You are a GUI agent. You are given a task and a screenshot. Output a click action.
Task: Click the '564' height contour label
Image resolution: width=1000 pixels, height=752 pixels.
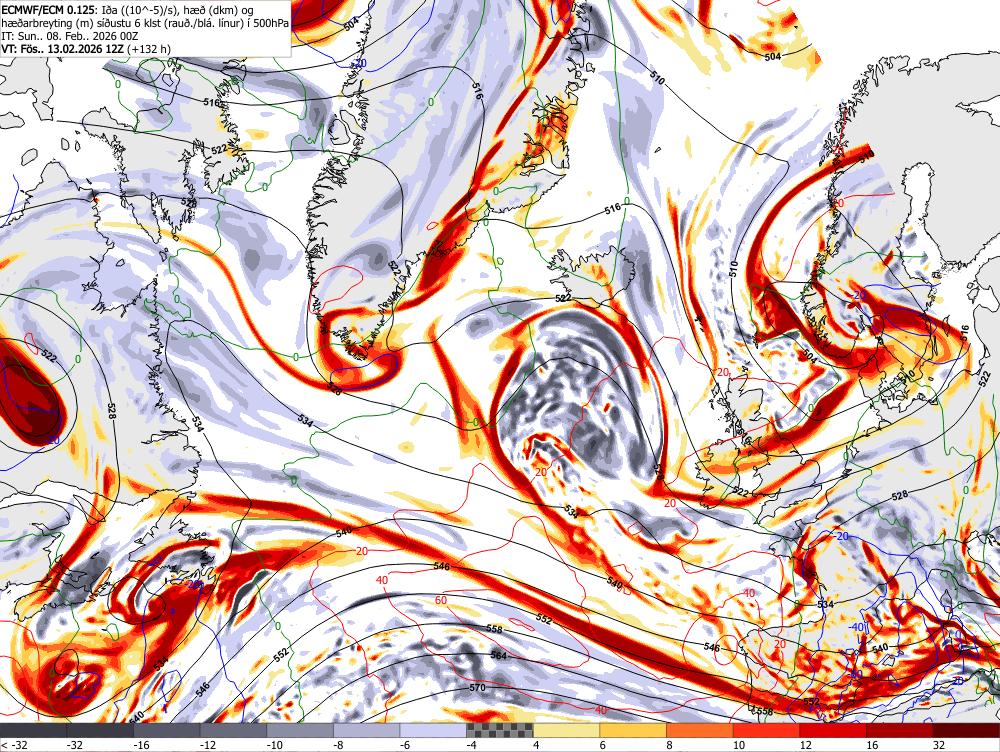click(x=499, y=655)
